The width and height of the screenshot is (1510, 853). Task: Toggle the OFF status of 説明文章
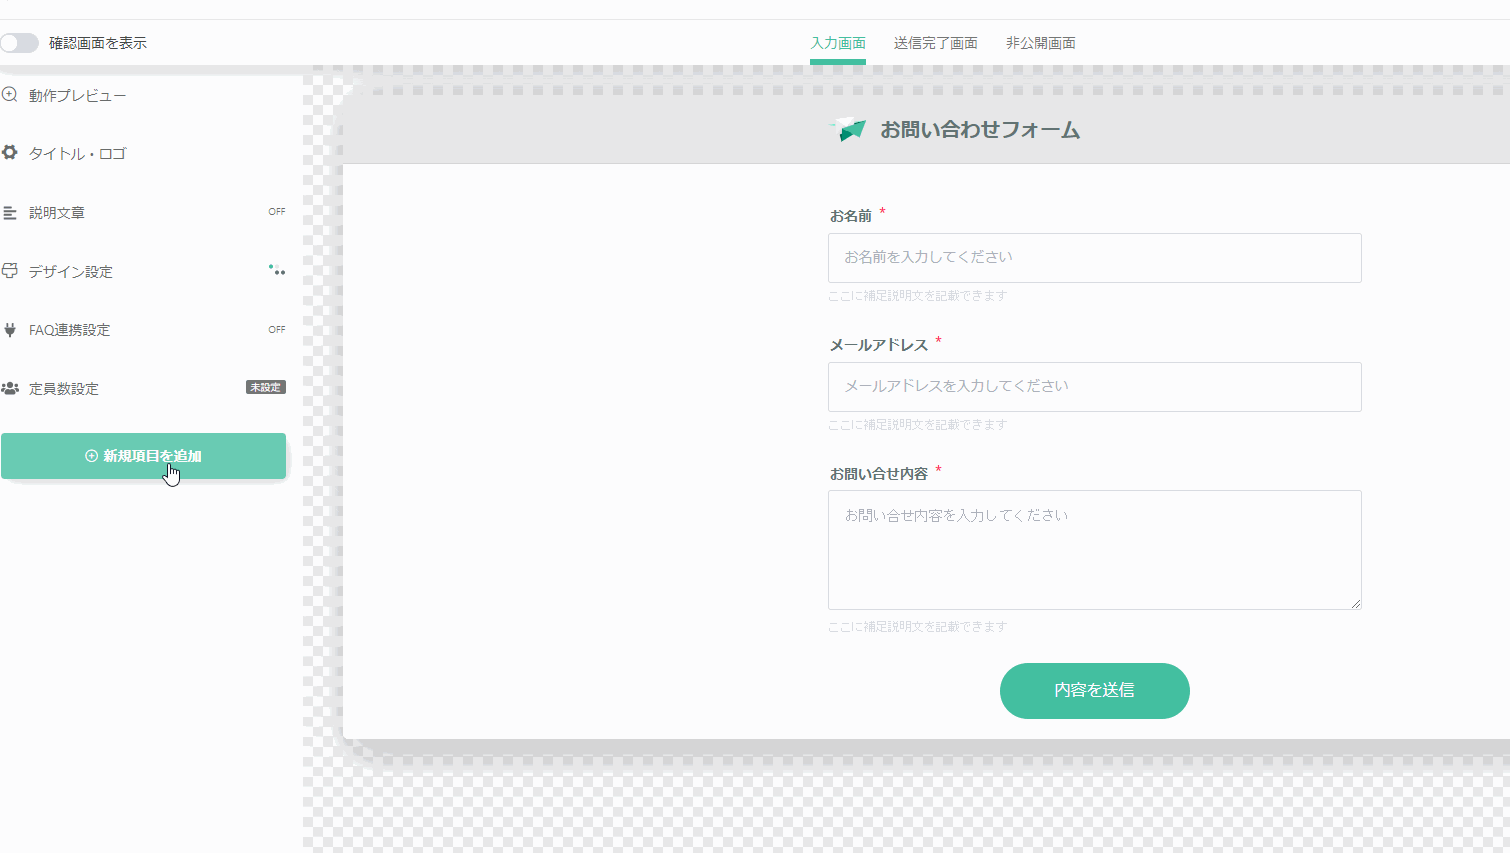coord(277,212)
